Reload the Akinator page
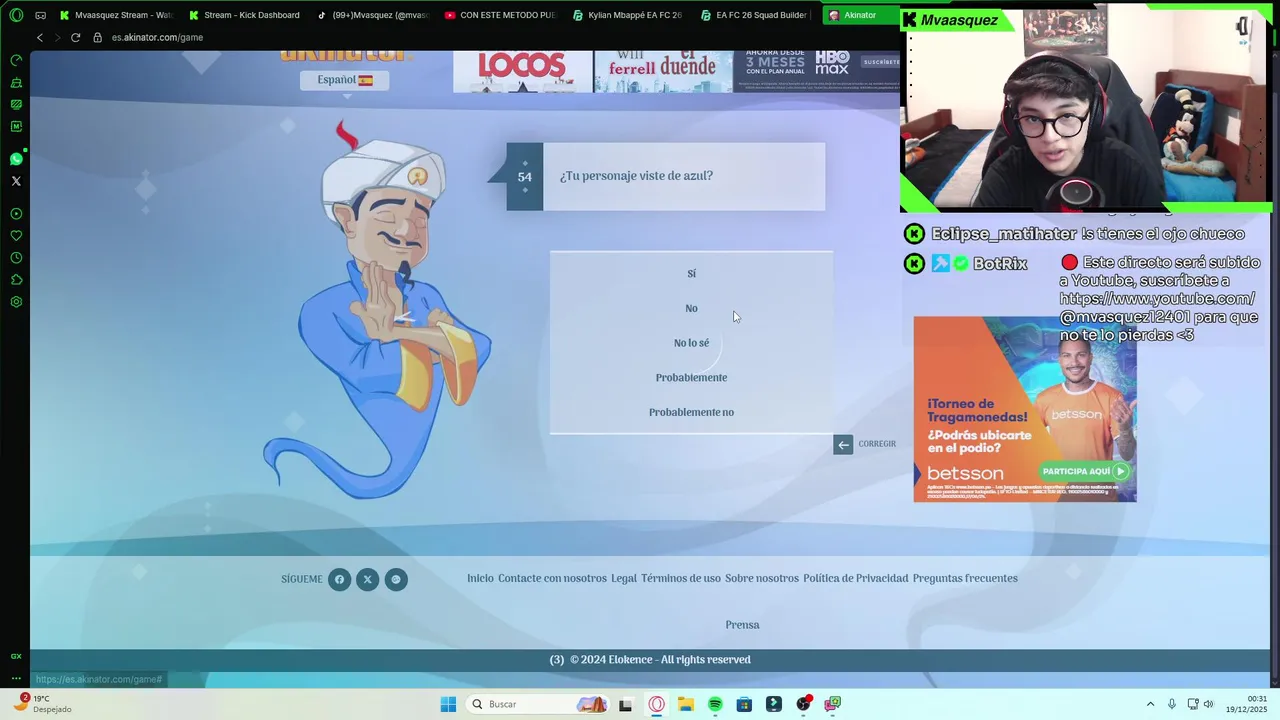 [75, 37]
